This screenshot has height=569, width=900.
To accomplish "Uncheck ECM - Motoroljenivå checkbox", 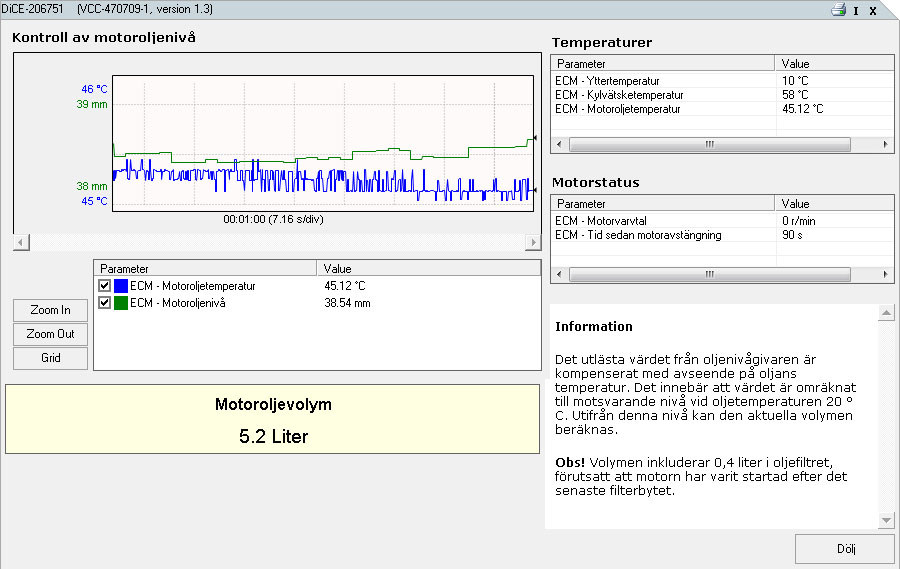I will pos(105,303).
